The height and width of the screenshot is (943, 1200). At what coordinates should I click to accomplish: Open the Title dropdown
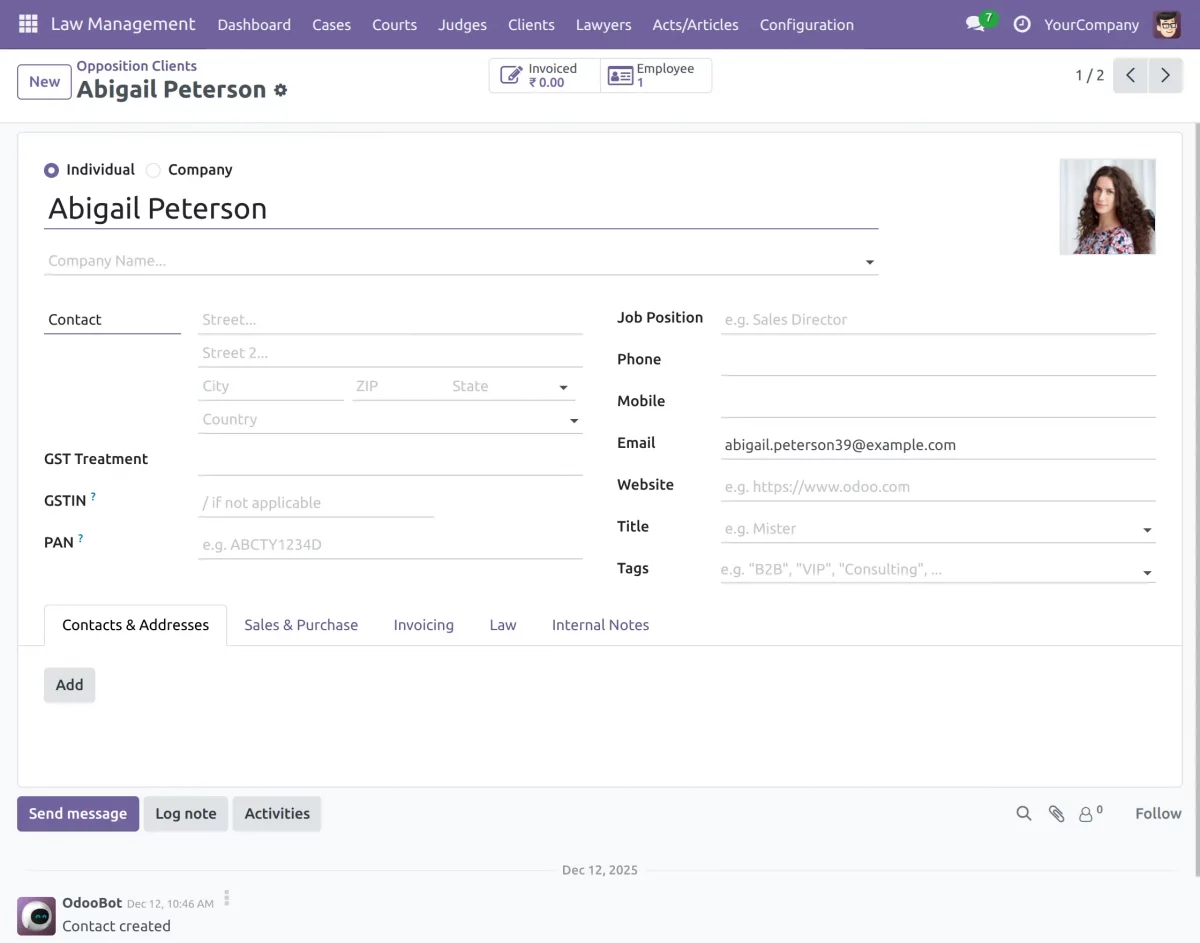[x=1146, y=529]
